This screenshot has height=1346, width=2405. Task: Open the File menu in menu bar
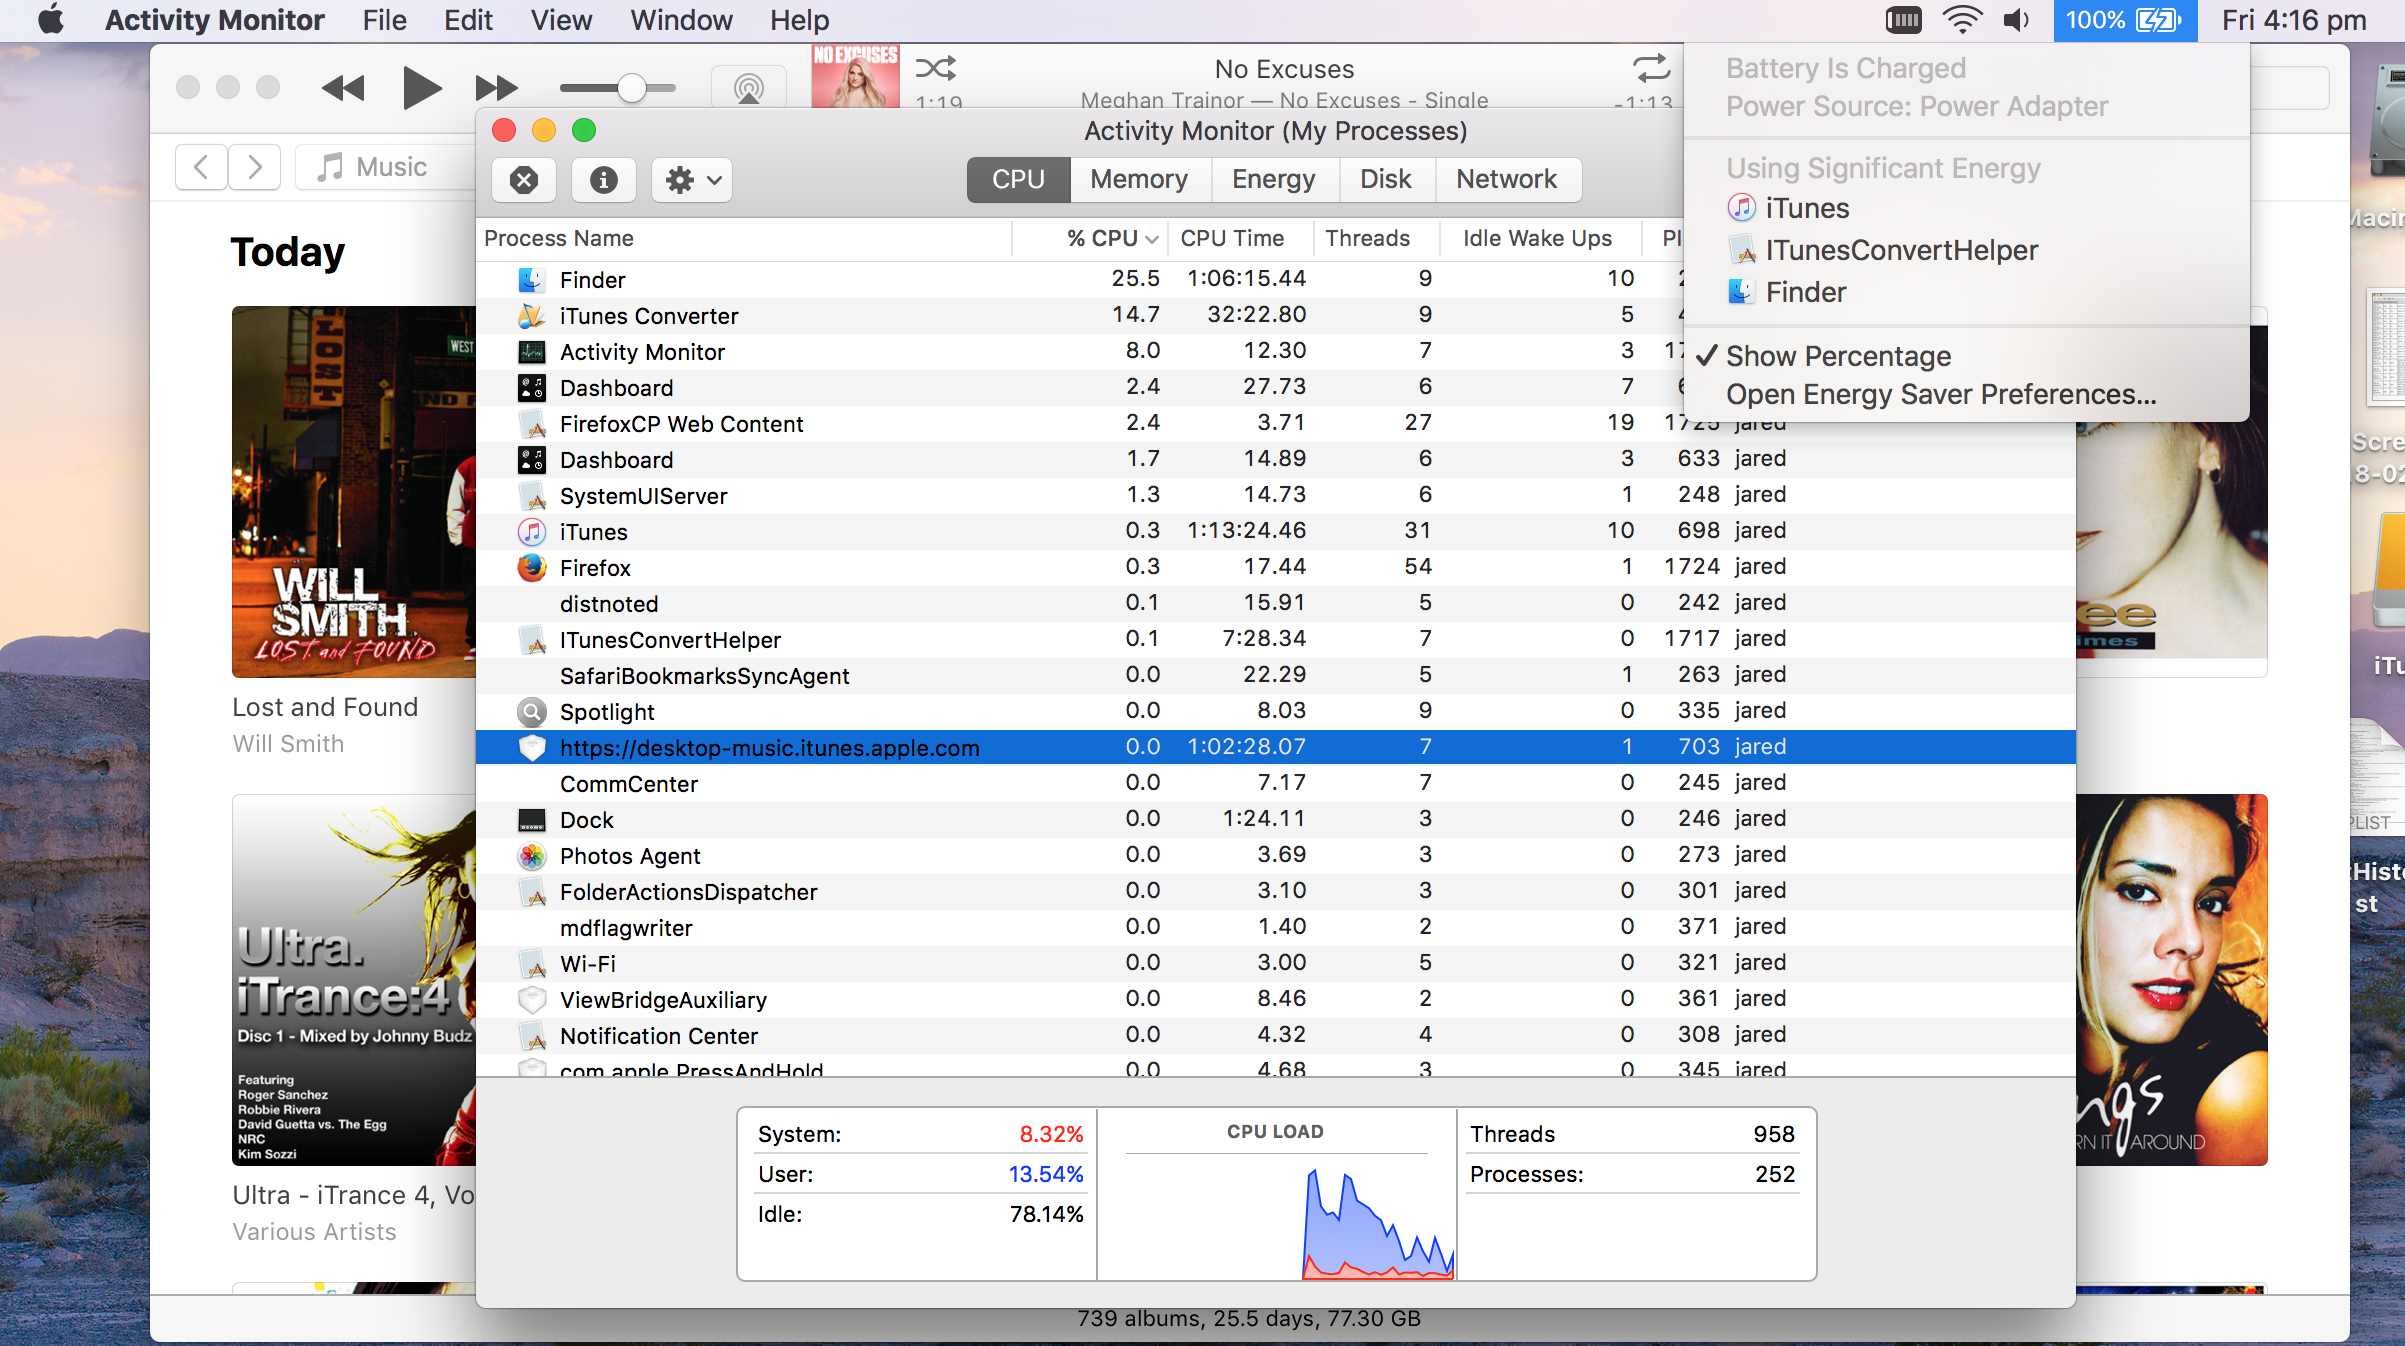click(384, 20)
